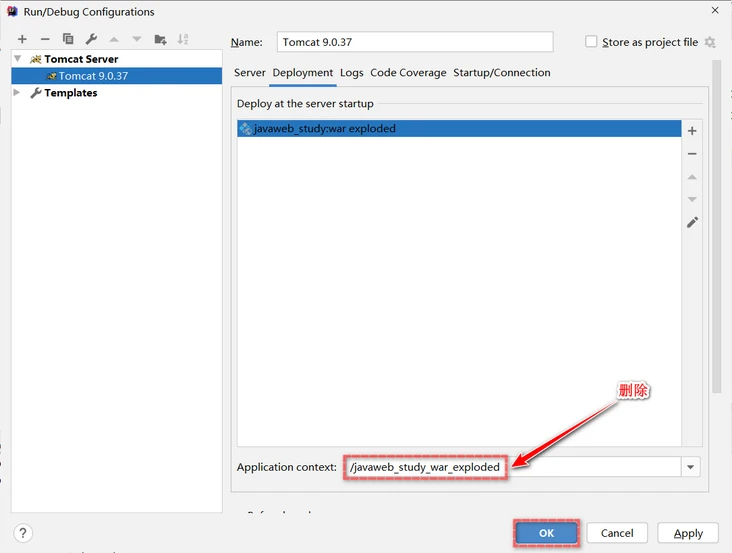This screenshot has width=732, height=553.
Task: Select the Deployment tab
Action: [303, 73]
